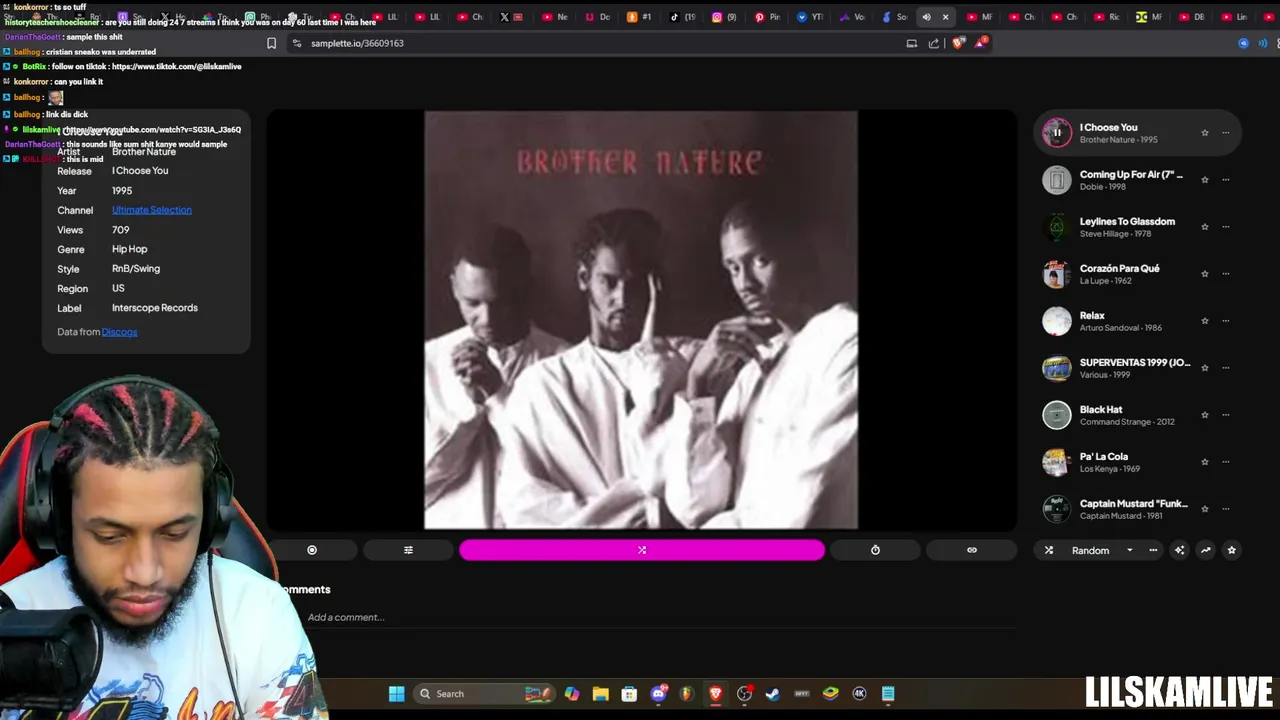1280x720 pixels.
Task: Open Brave Shields lion icon
Action: tap(958, 43)
